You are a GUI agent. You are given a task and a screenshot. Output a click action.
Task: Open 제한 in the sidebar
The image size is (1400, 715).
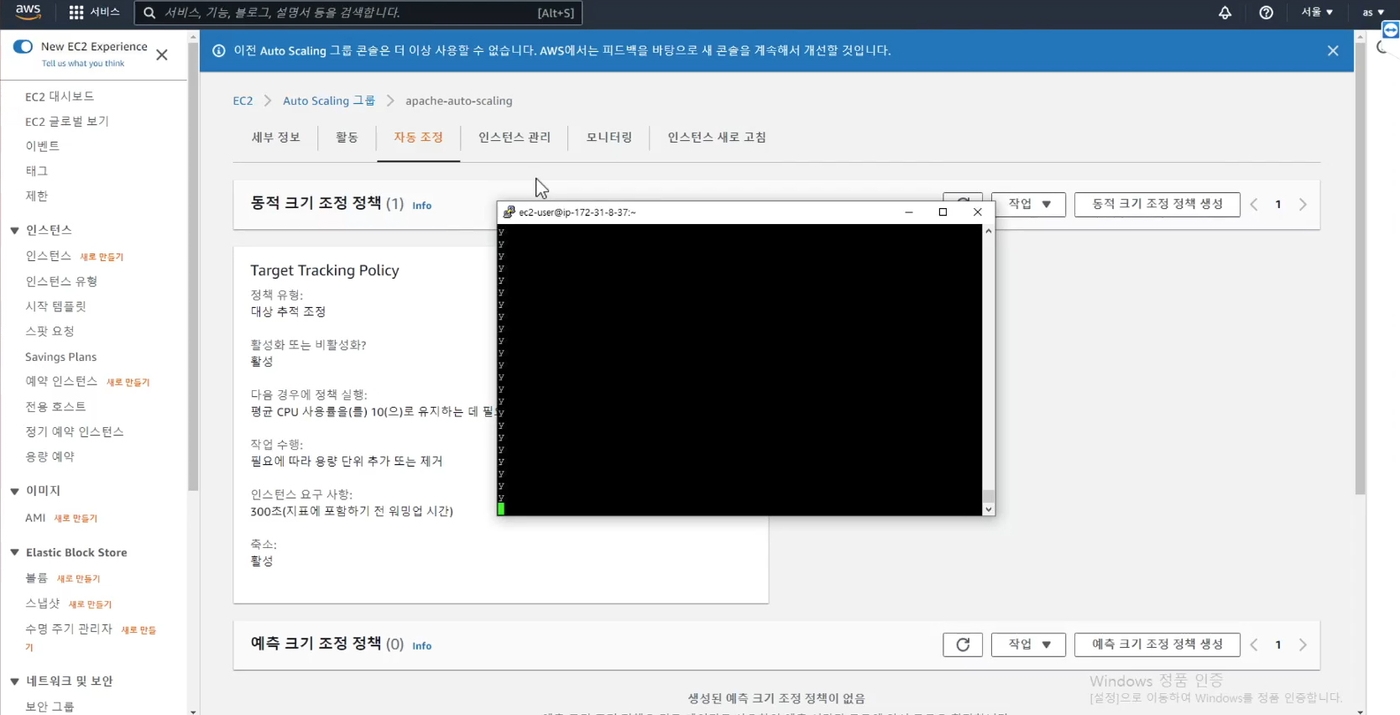(x=37, y=197)
